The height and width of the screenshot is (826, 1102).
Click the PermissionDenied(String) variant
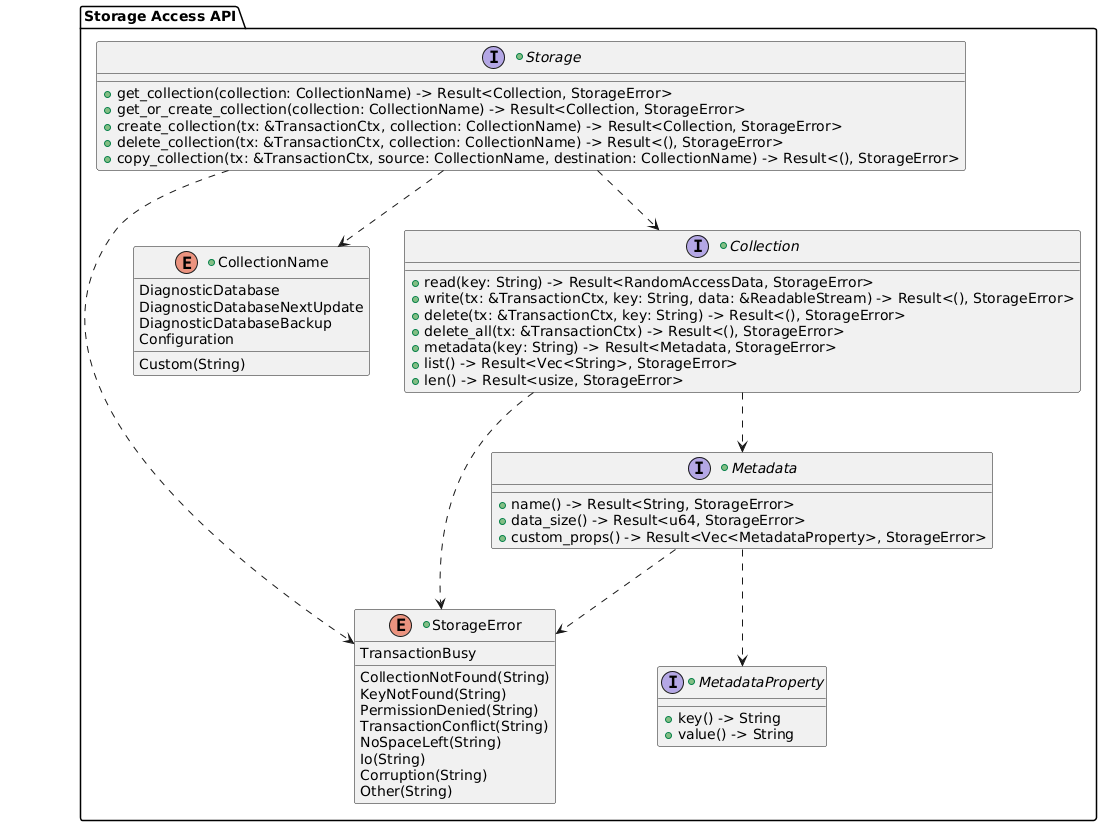[449, 710]
